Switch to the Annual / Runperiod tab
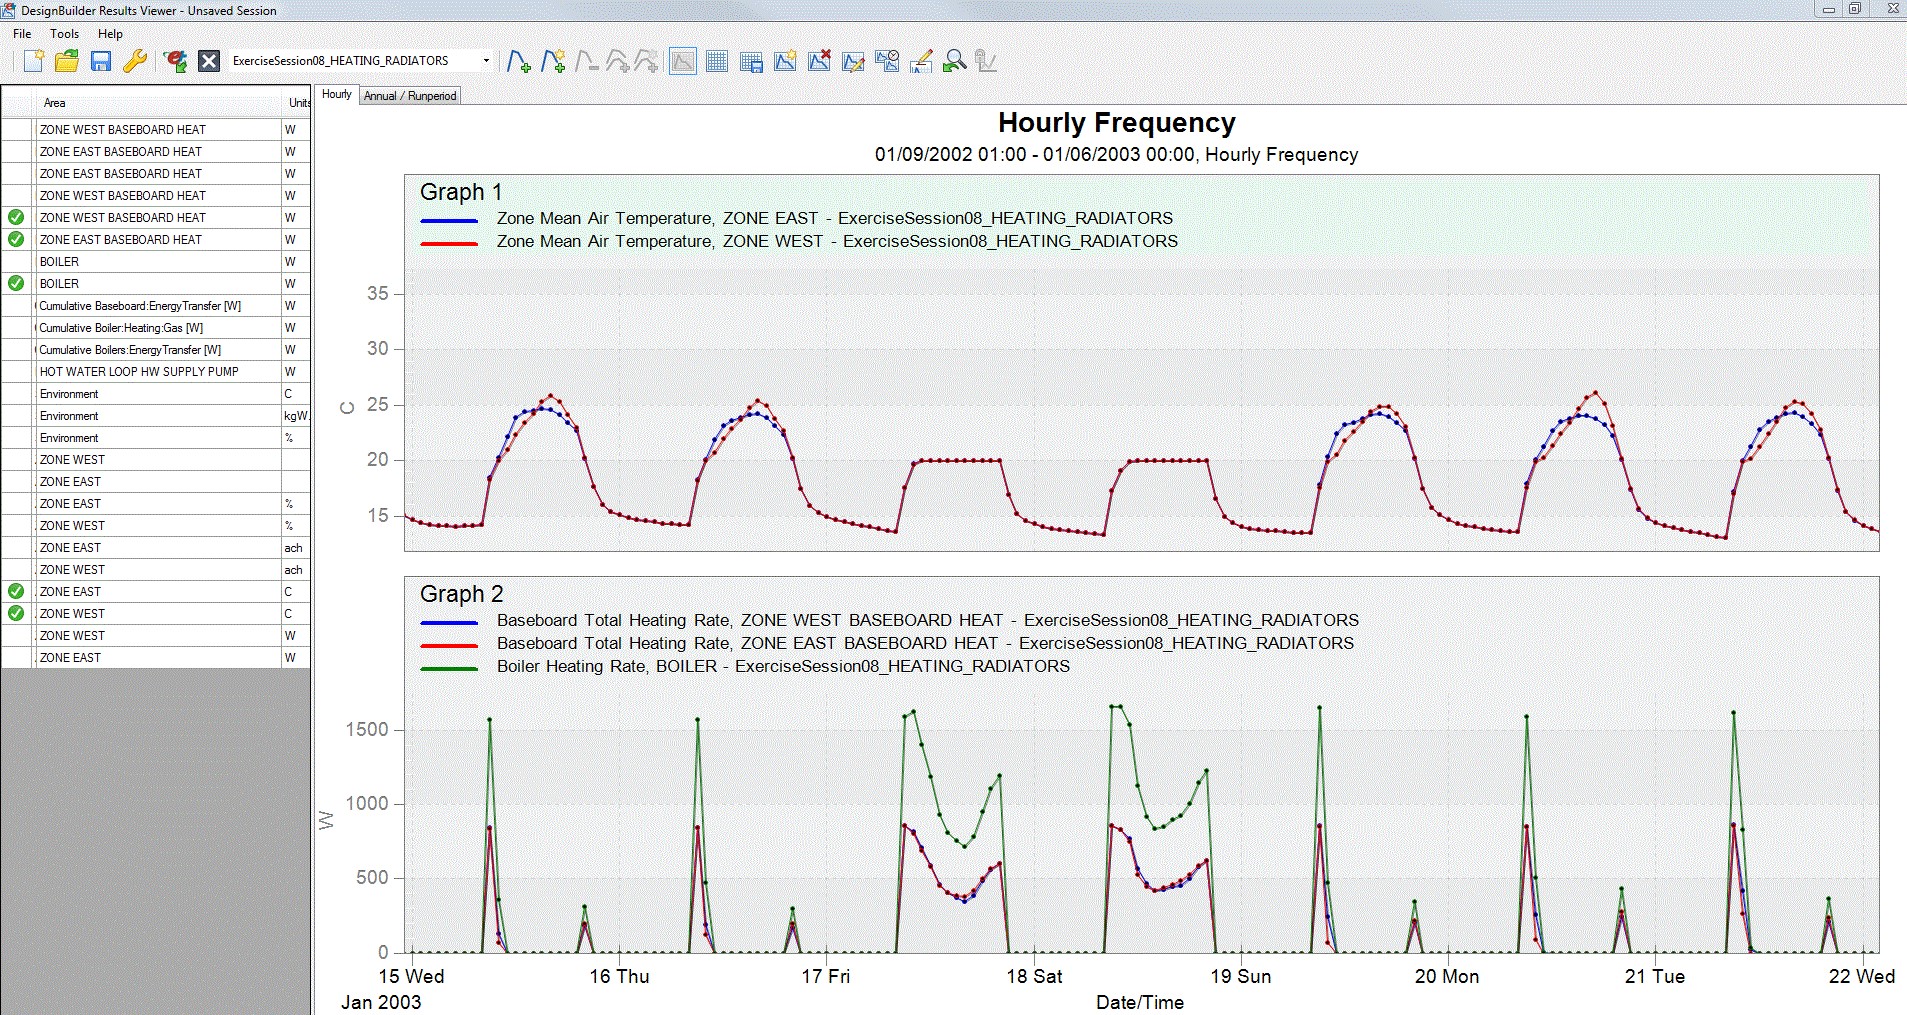Screen dimensions: 1907x1015 pos(410,96)
